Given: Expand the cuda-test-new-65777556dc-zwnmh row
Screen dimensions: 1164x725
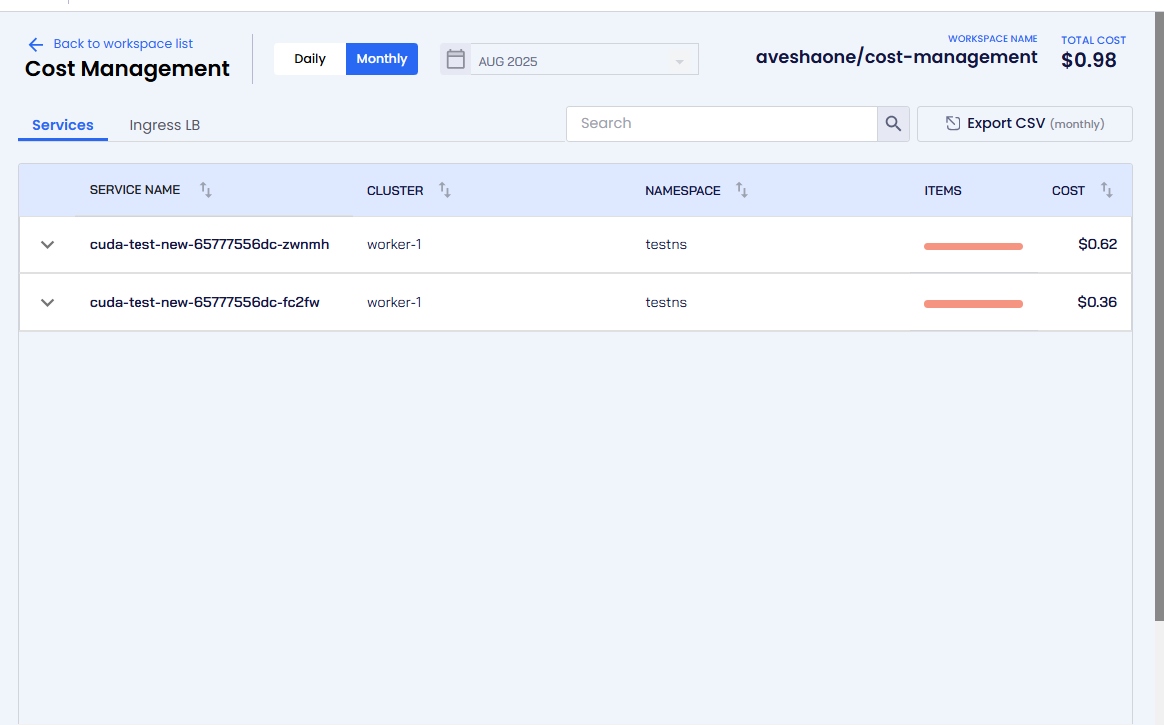Looking at the screenshot, I should coord(47,245).
